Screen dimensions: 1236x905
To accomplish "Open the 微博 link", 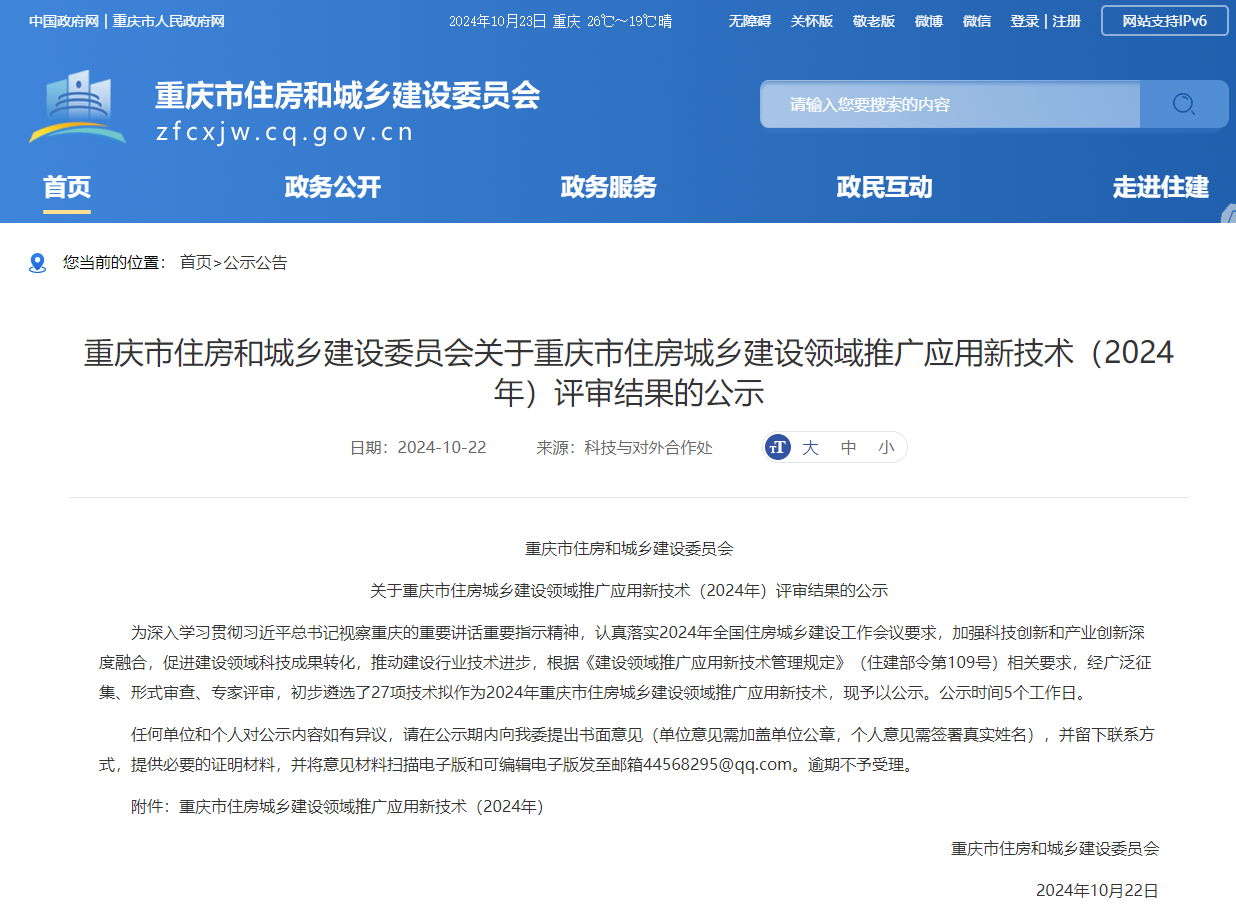I will (x=928, y=21).
